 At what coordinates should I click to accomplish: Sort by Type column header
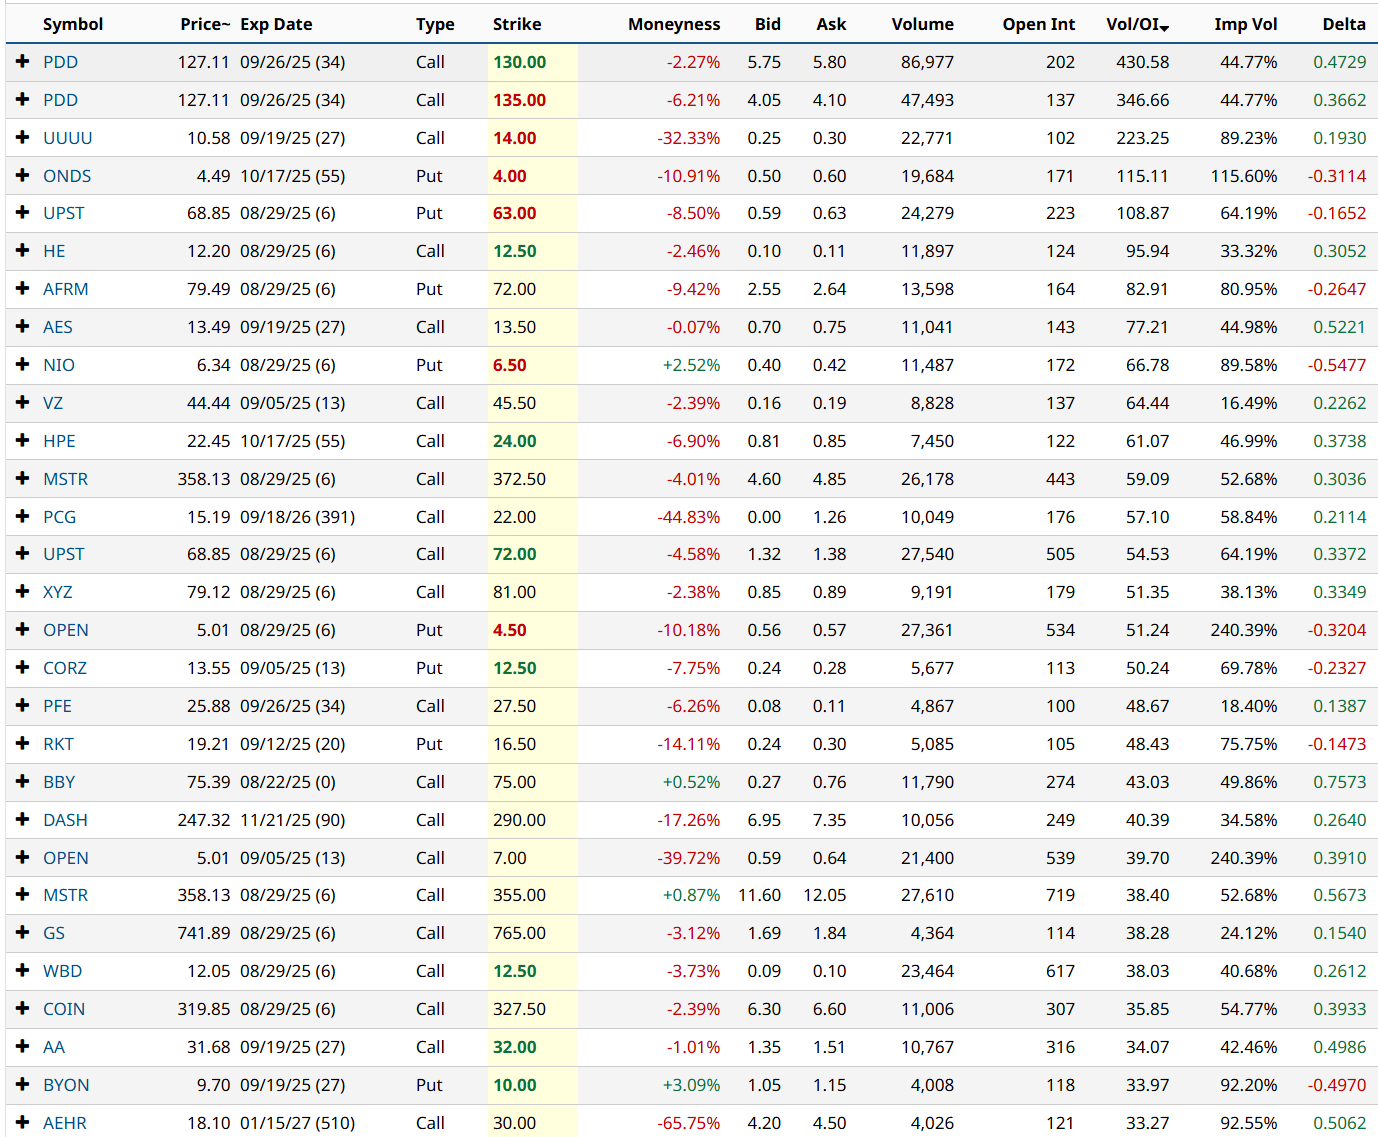coord(435,25)
